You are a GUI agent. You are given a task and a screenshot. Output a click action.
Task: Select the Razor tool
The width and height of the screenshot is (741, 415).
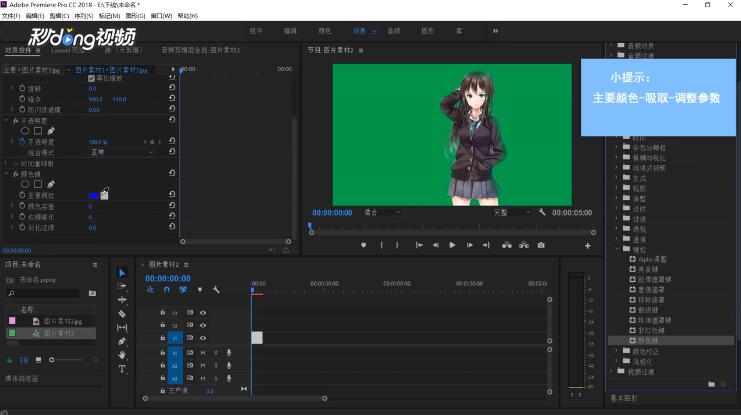pos(122,313)
